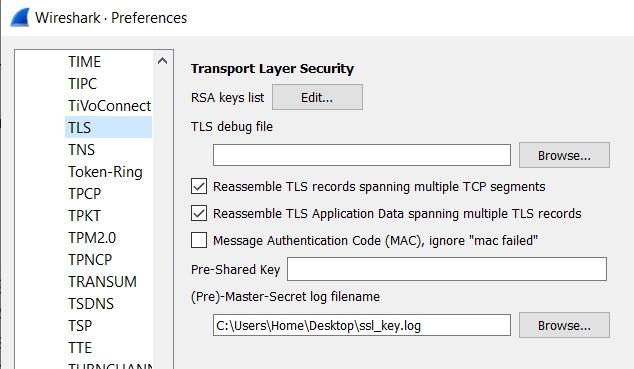
Task: Open TiVoConnect protocol preferences
Action: coord(109,105)
